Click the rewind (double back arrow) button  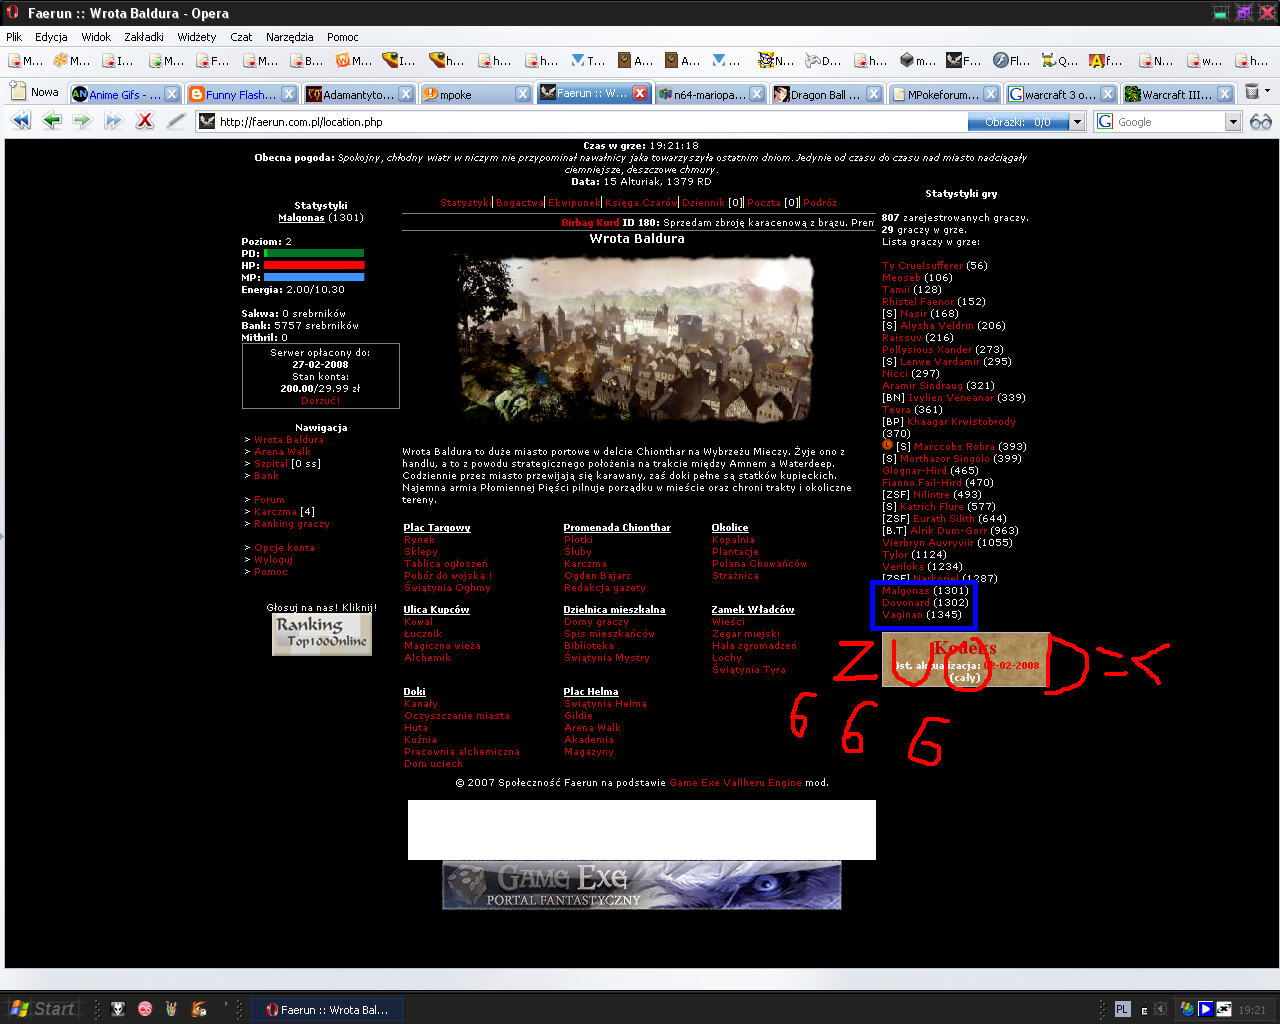coord(21,121)
